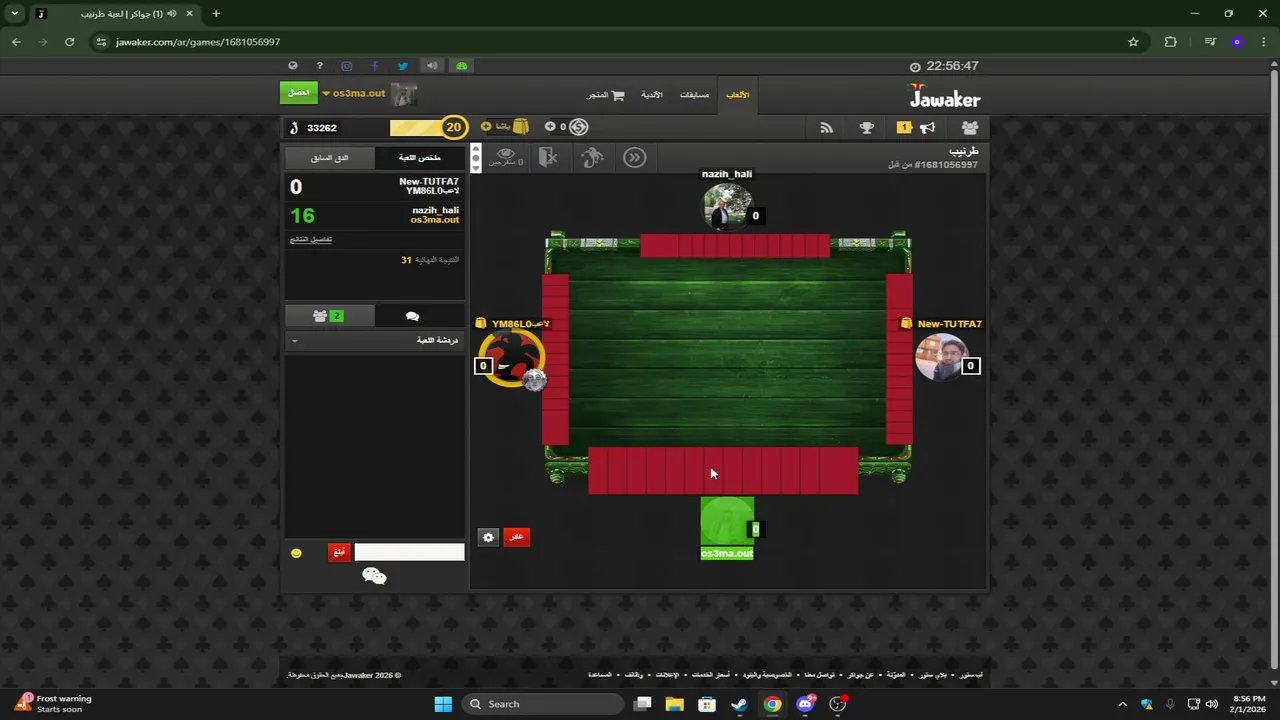The width and height of the screenshot is (1280, 720).
Task: Open Windows Start menu
Action: 443,704
